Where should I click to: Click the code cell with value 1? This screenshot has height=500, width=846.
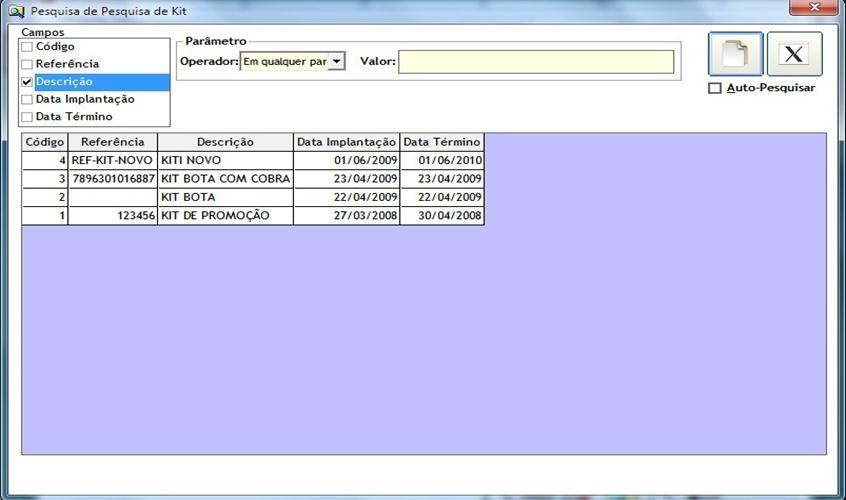pos(45,215)
